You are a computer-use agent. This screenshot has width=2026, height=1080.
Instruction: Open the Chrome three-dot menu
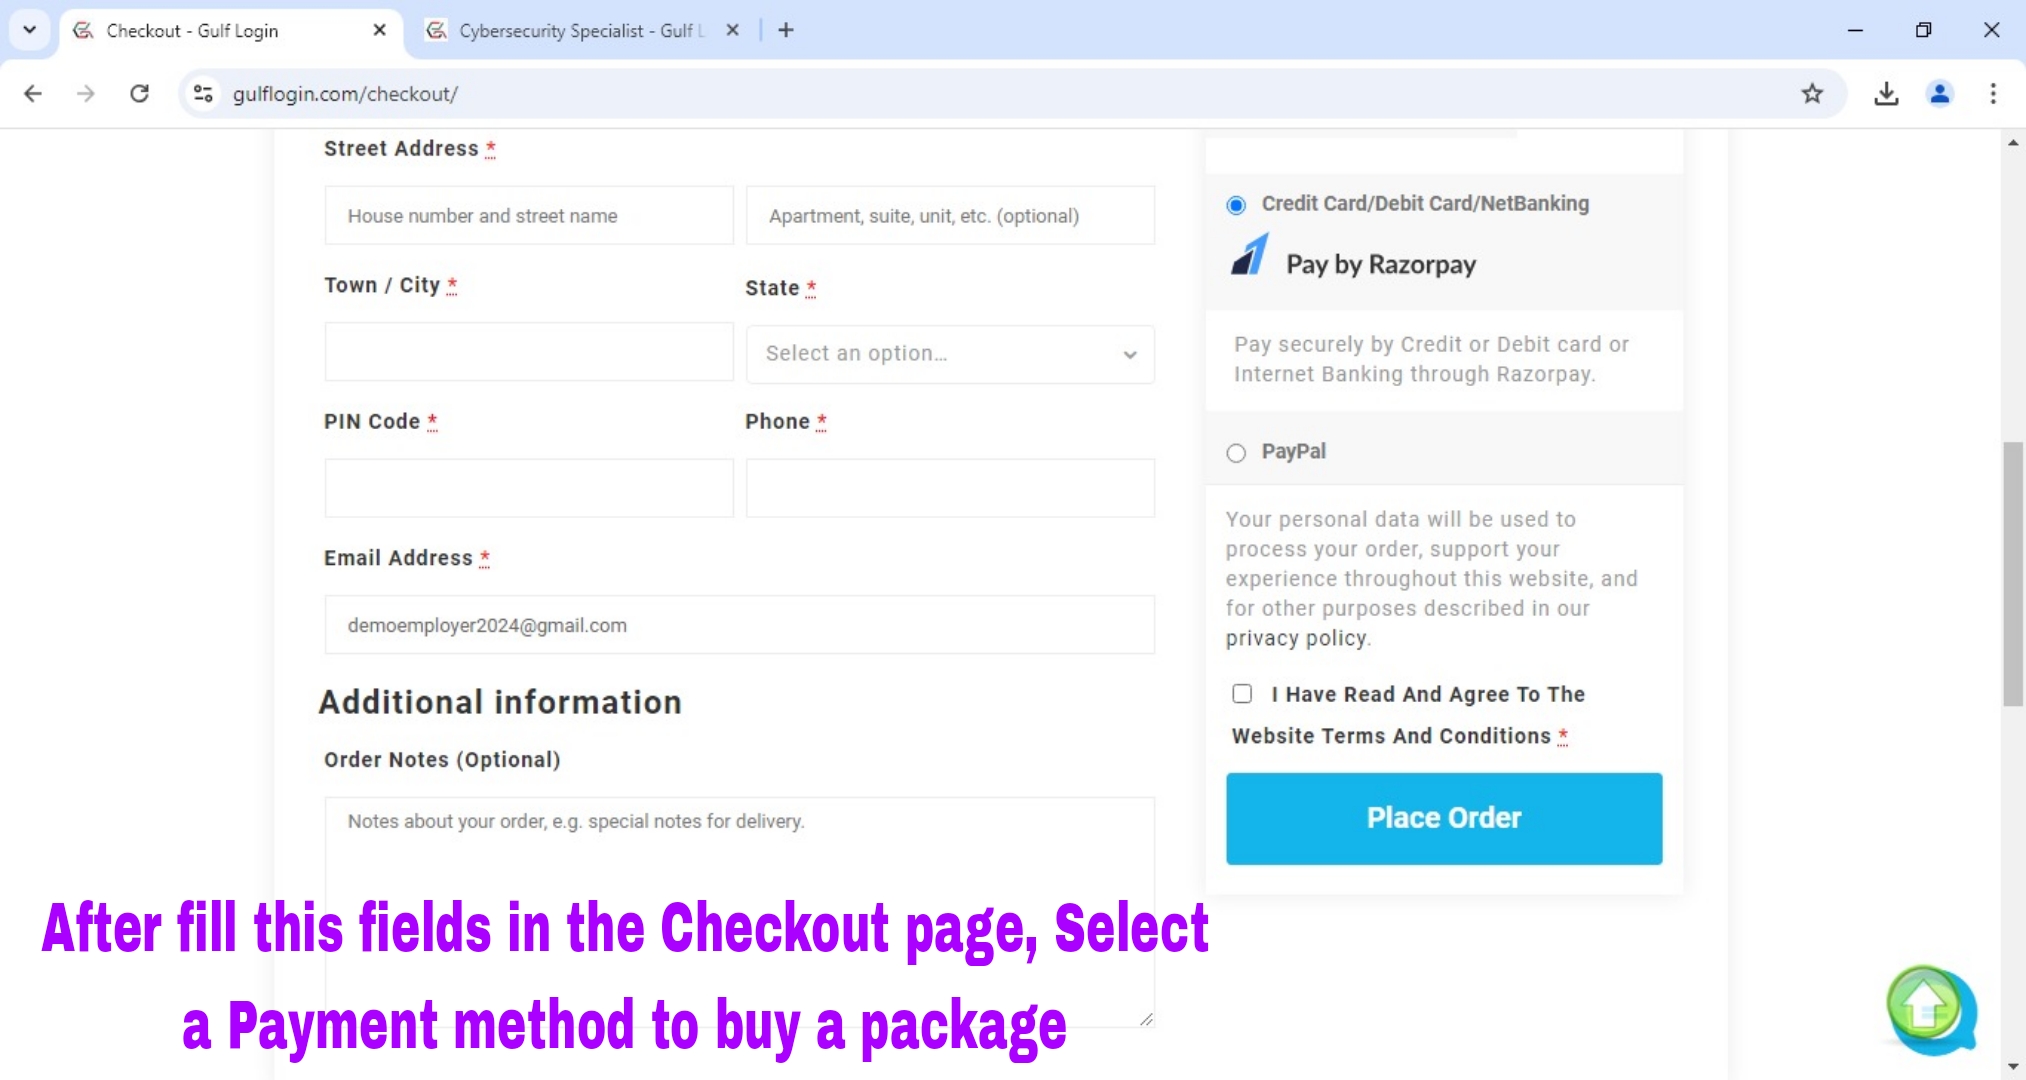1993,94
